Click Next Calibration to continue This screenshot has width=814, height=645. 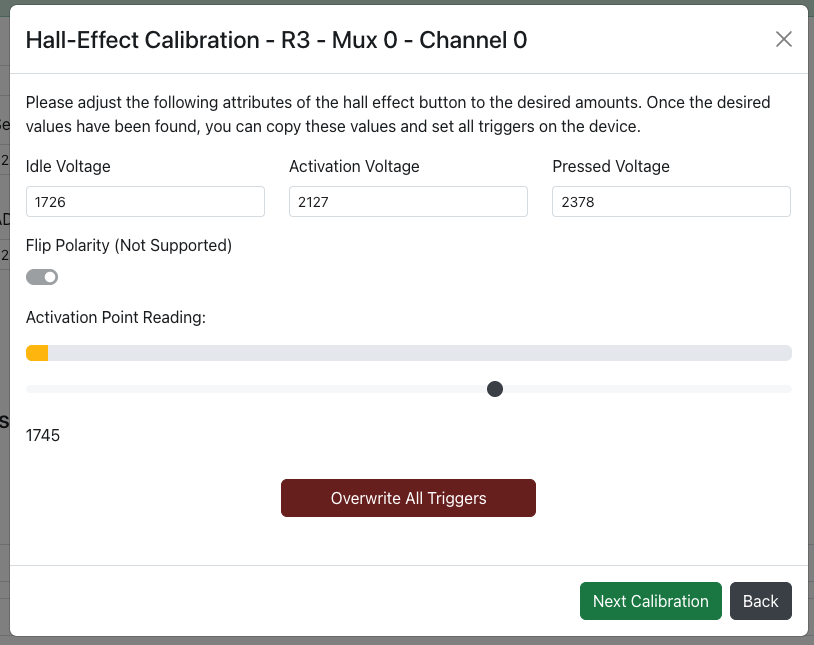[650, 601]
